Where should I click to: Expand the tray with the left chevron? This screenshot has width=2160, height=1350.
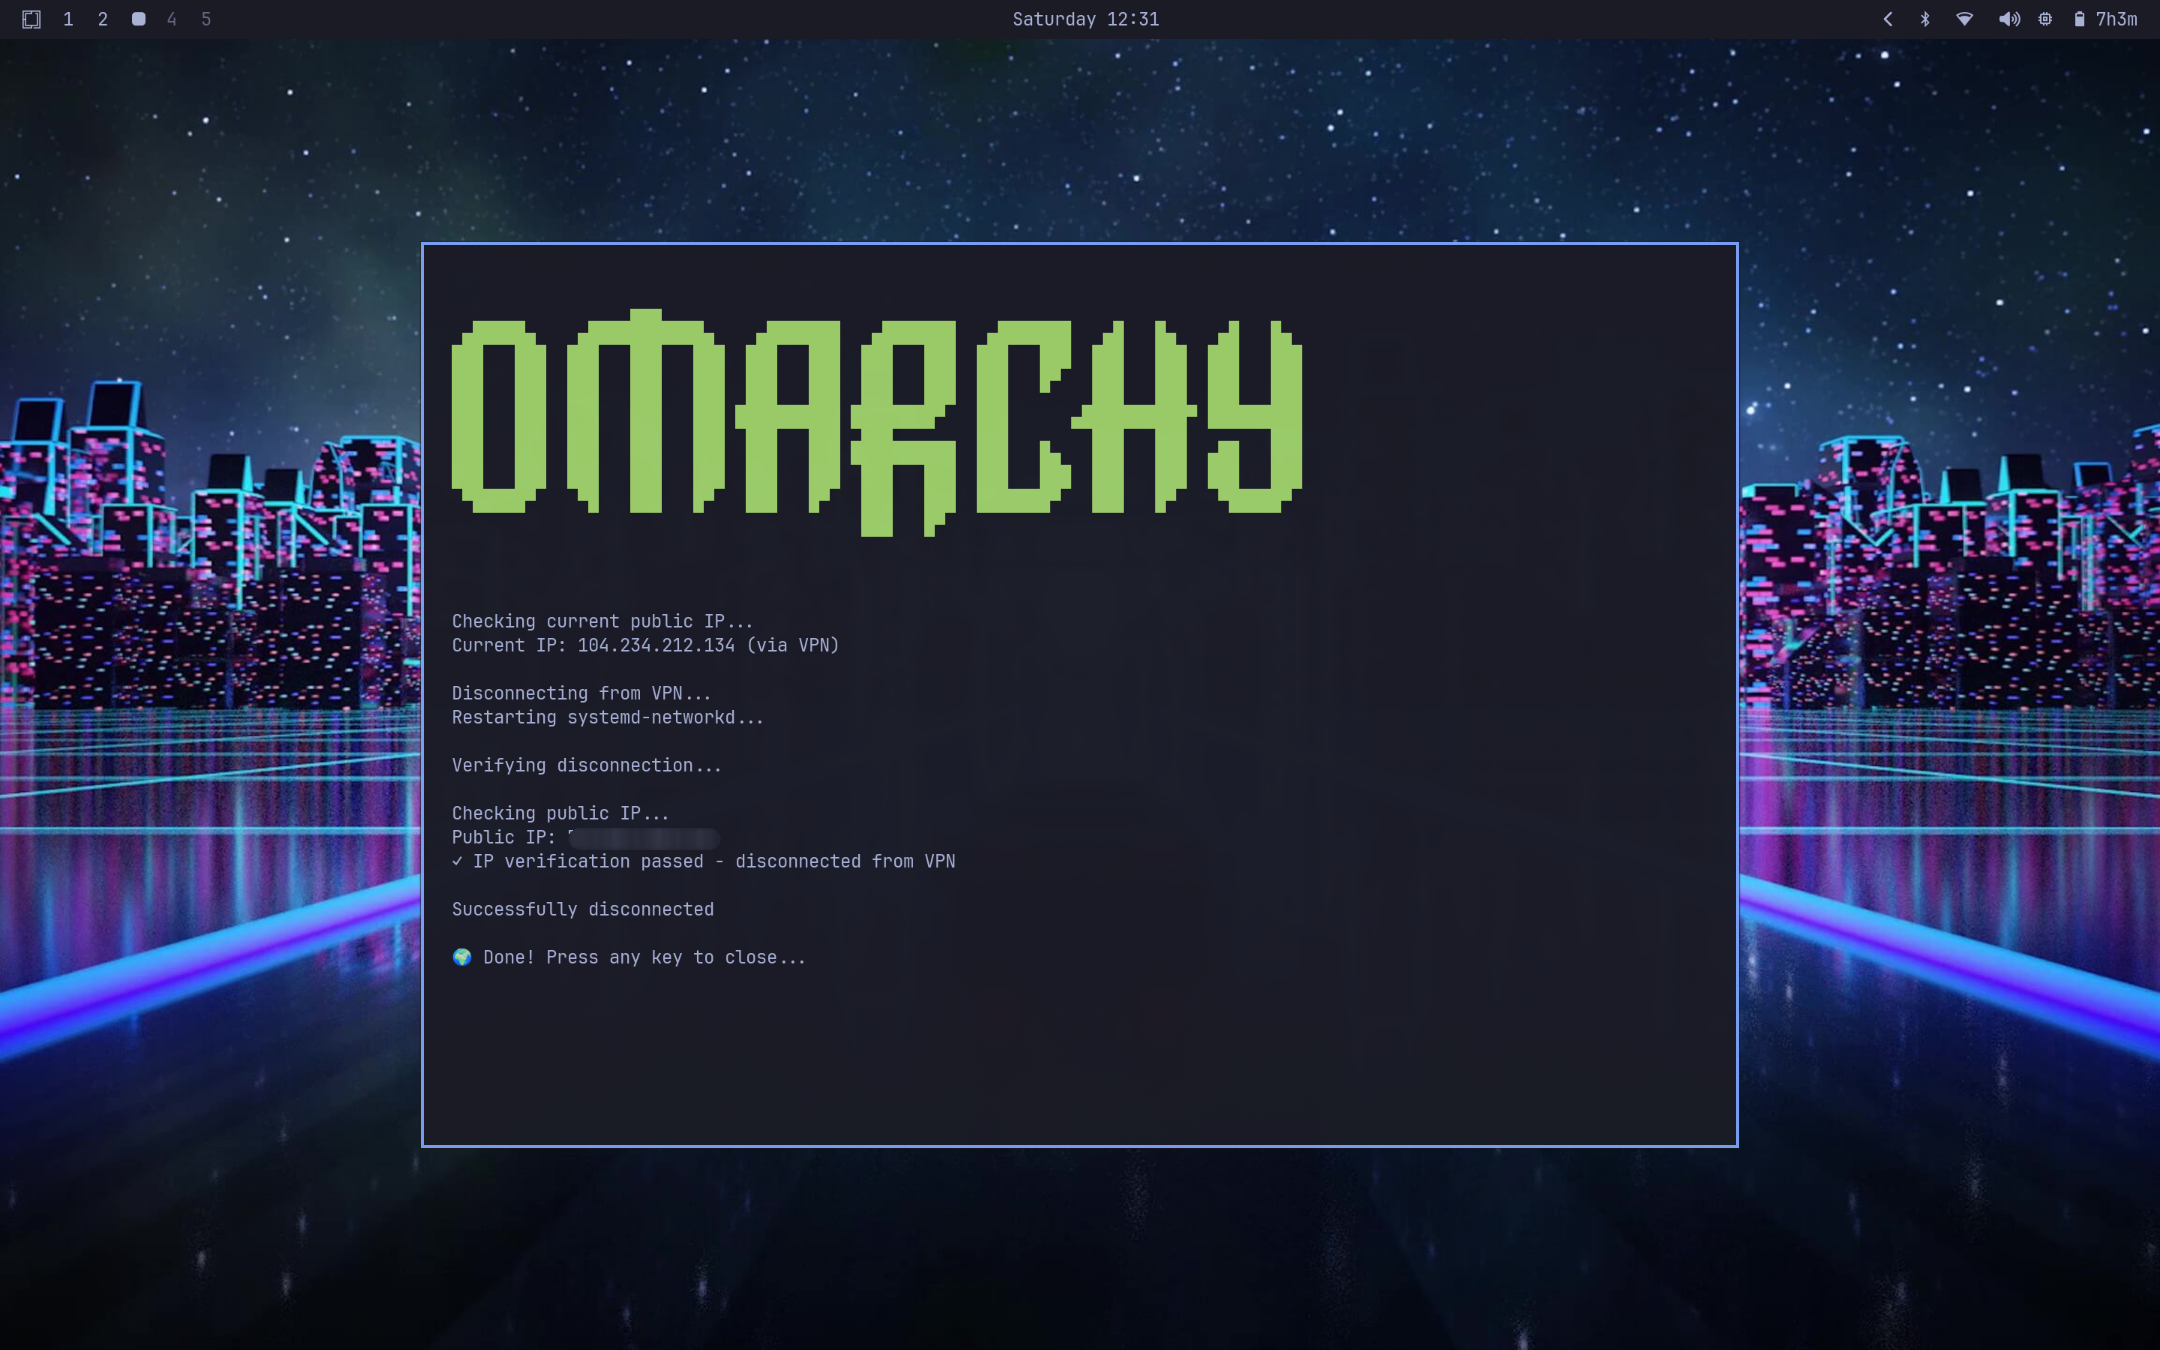(x=1888, y=19)
